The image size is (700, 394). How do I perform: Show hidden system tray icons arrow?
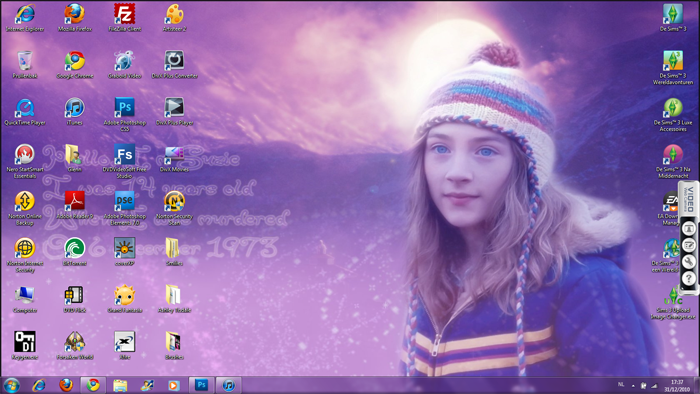(633, 385)
